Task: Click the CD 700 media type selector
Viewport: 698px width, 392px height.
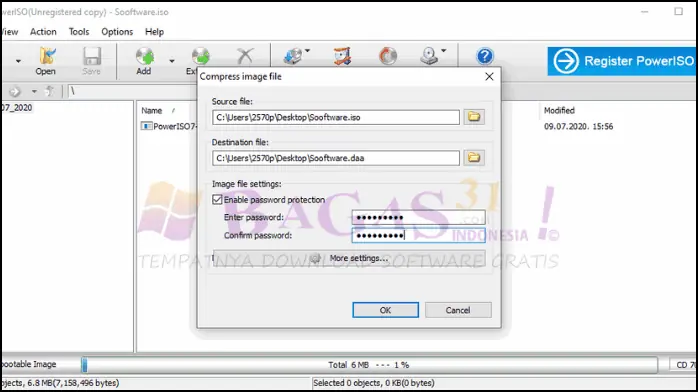Action: [x=684, y=365]
